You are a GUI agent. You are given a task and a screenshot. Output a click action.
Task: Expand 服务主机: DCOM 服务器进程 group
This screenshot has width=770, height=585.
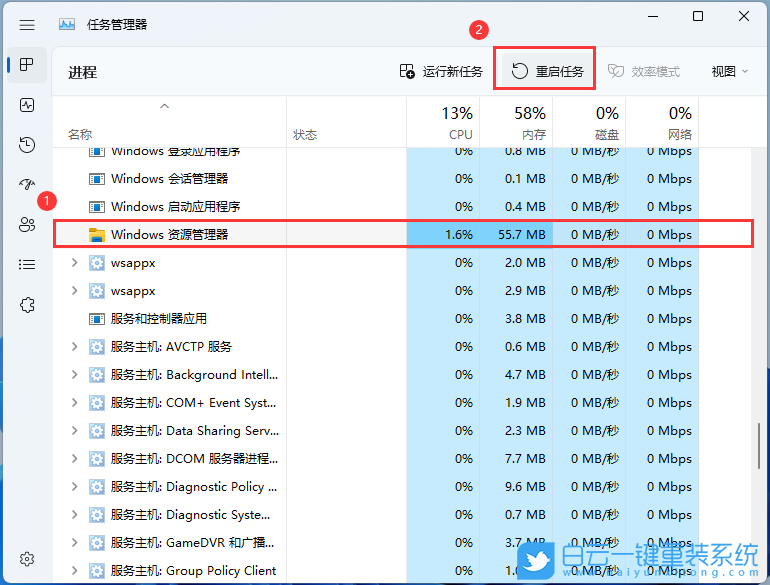click(74, 459)
